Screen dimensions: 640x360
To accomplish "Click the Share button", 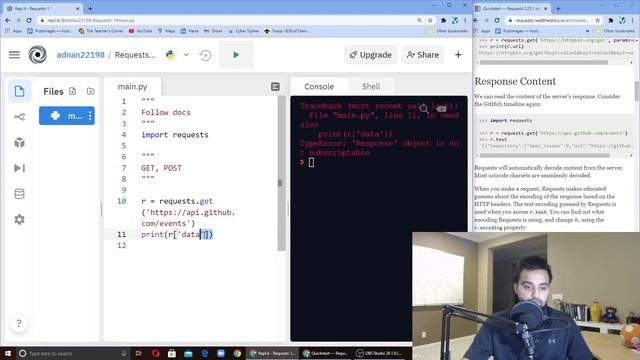I will [423, 55].
